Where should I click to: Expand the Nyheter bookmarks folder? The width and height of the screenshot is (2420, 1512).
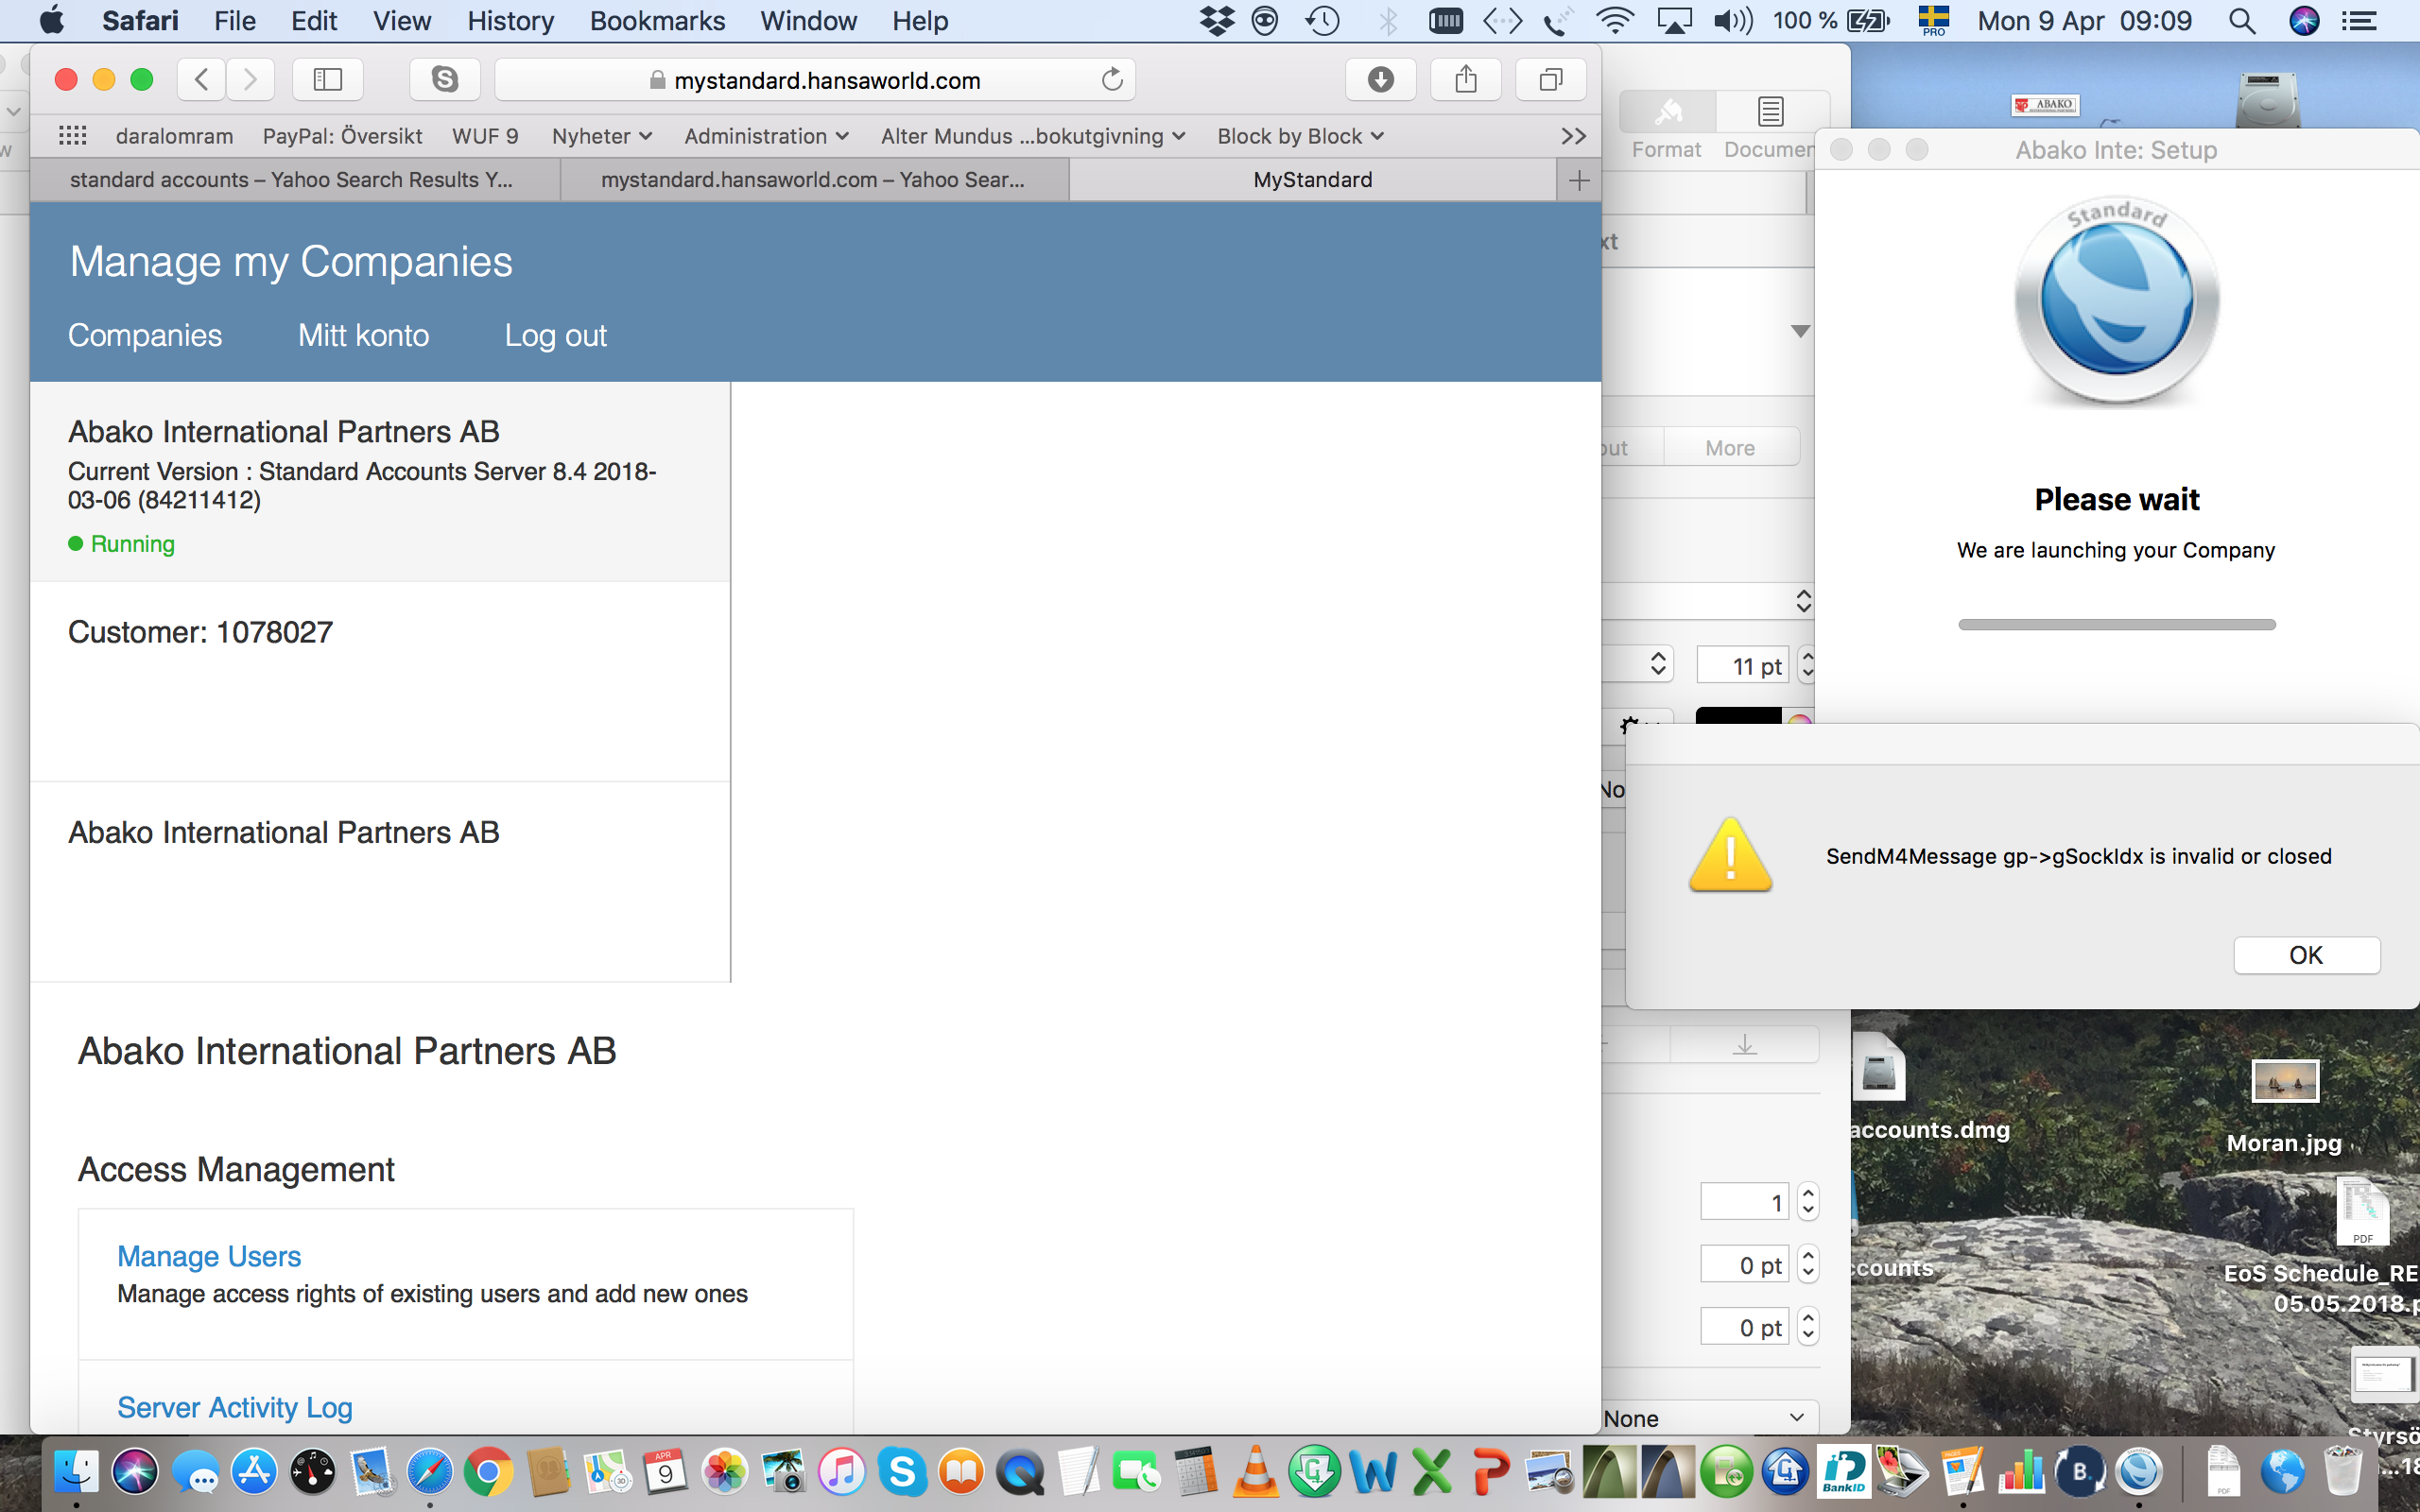coord(602,136)
